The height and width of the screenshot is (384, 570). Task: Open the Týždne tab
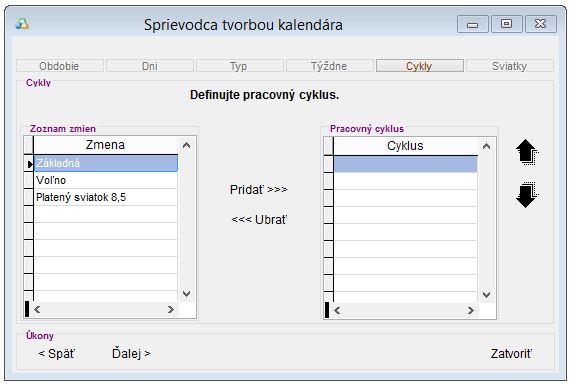329,66
